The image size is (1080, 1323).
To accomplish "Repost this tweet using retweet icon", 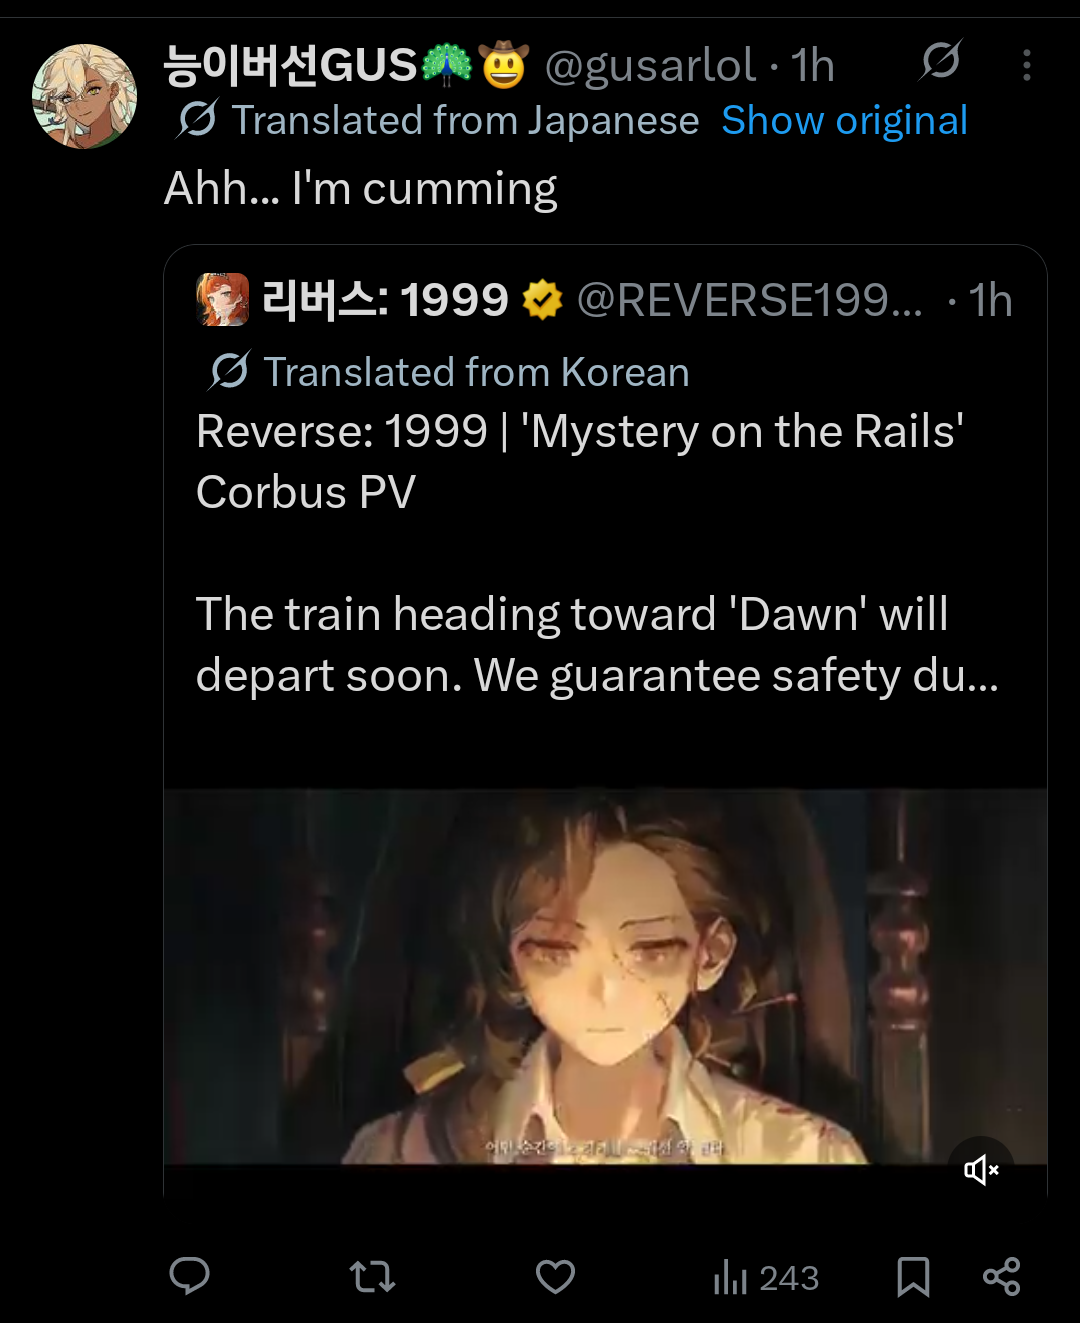I will click(x=372, y=1277).
